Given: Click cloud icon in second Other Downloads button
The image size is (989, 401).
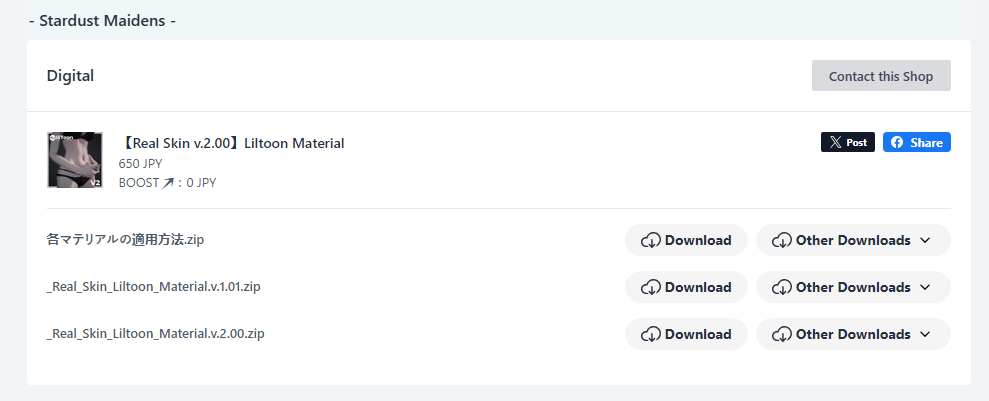Looking at the screenshot, I should coord(781,288).
